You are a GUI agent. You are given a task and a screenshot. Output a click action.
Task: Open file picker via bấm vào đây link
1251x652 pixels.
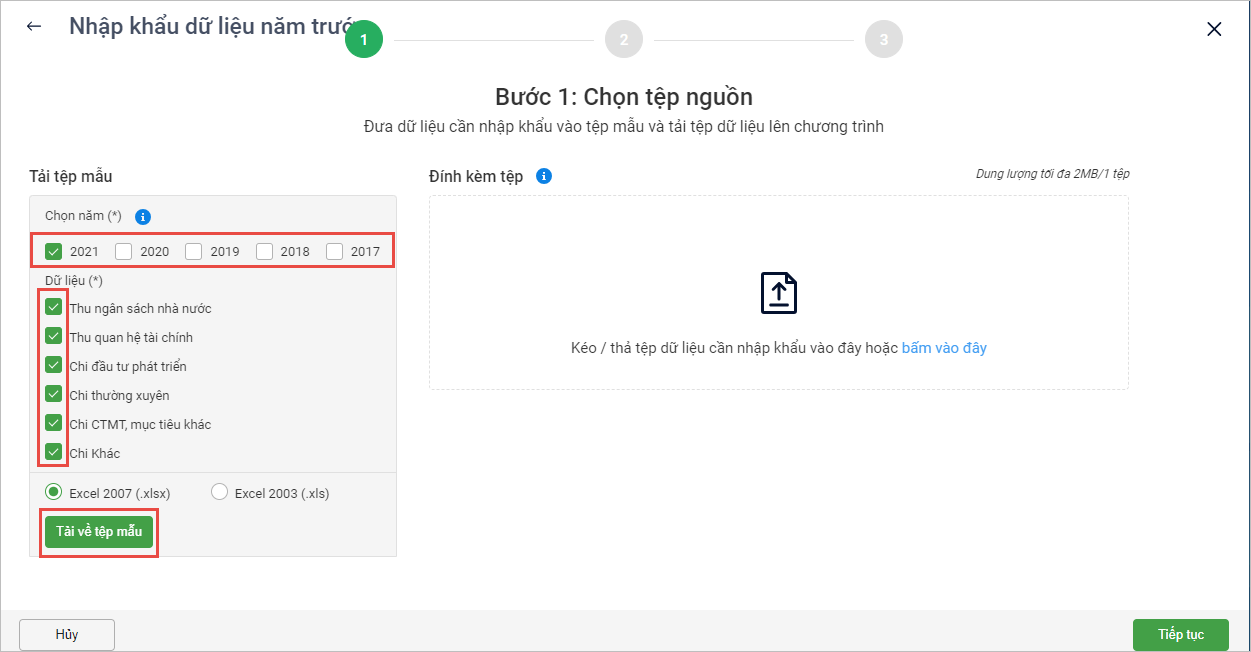click(944, 348)
